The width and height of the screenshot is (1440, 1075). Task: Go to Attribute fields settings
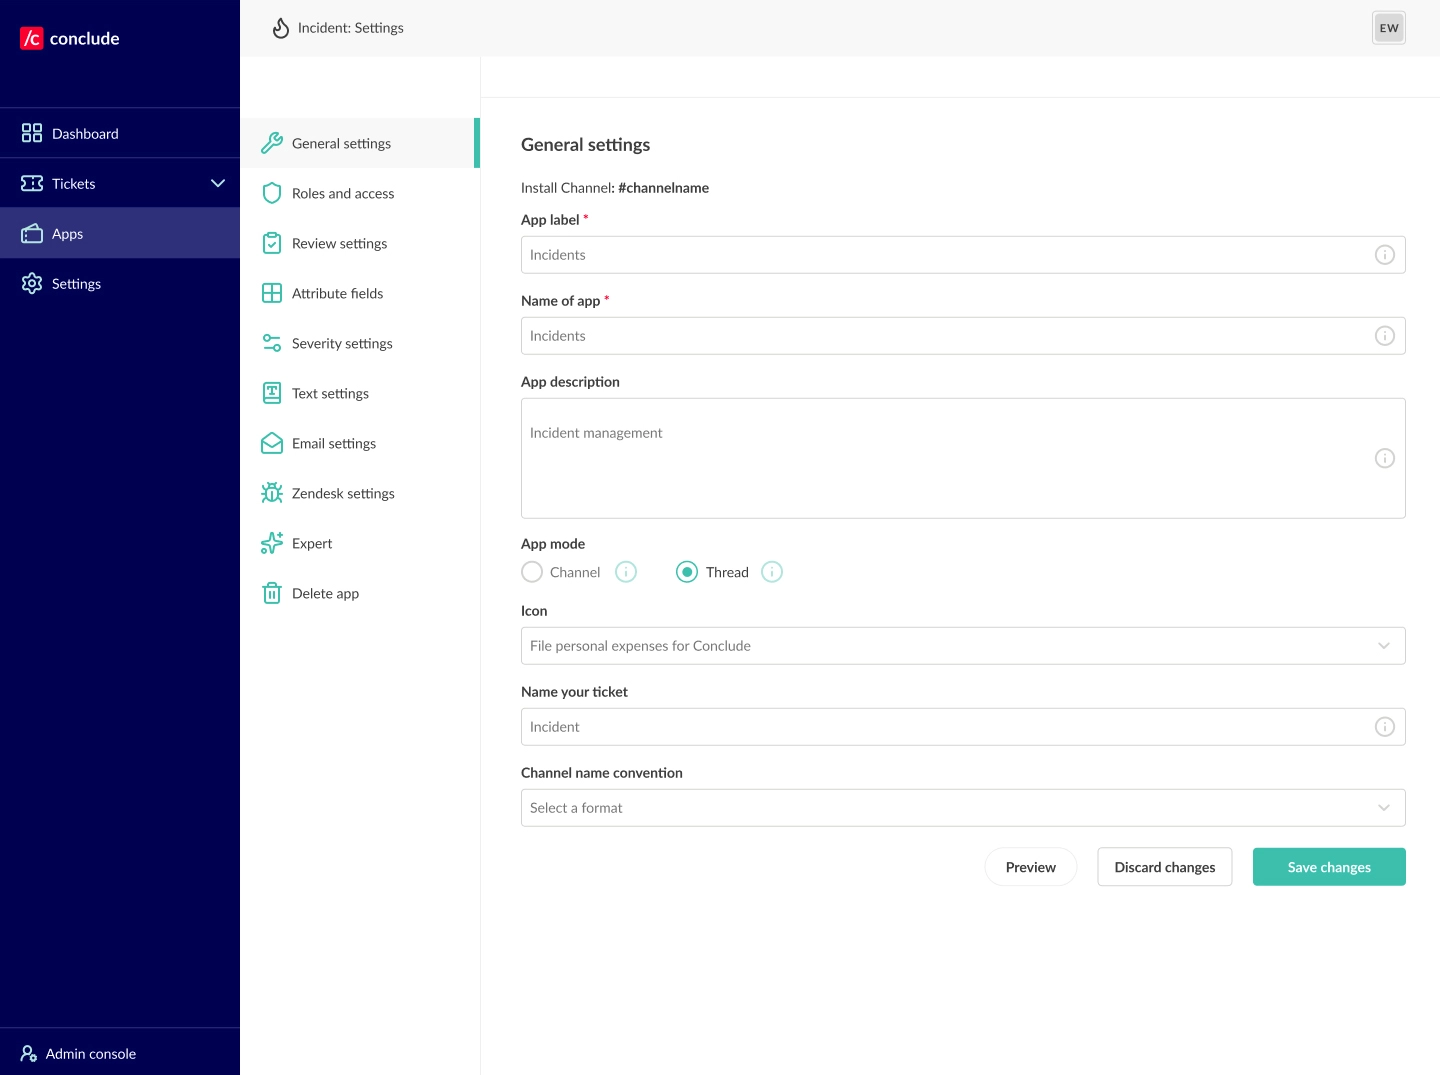pos(337,293)
